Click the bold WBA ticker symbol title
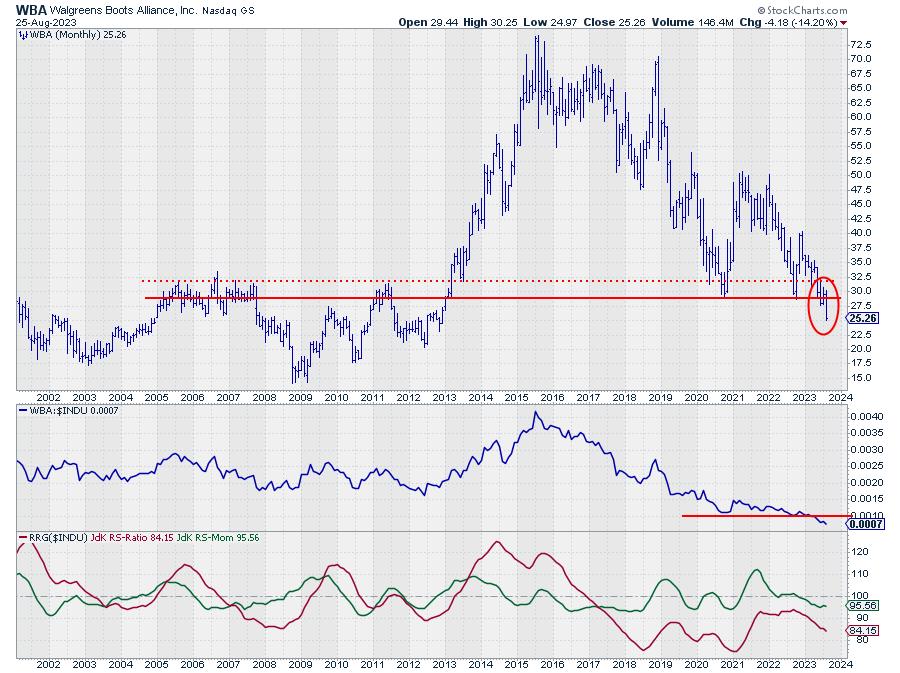 [31, 9]
